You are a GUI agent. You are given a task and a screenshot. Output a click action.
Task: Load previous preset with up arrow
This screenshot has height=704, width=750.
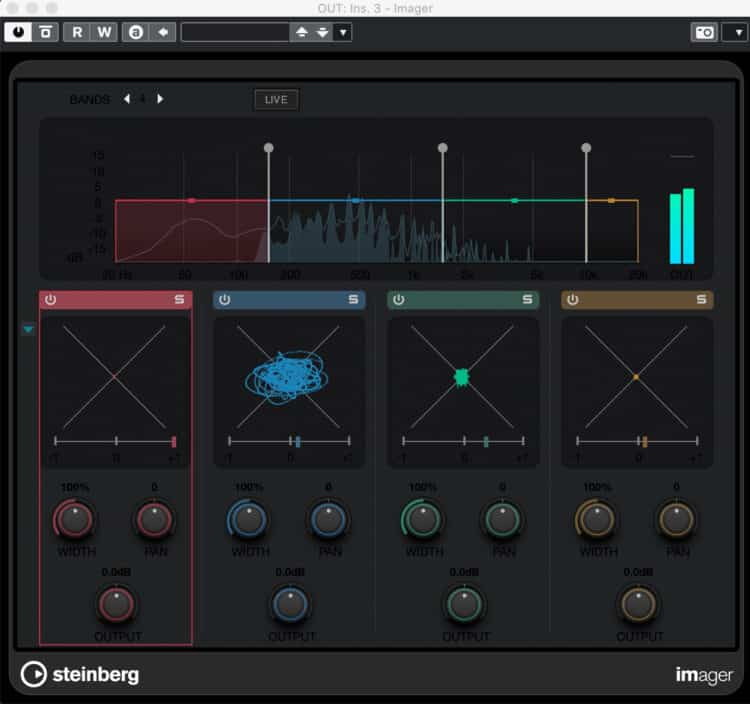301,33
